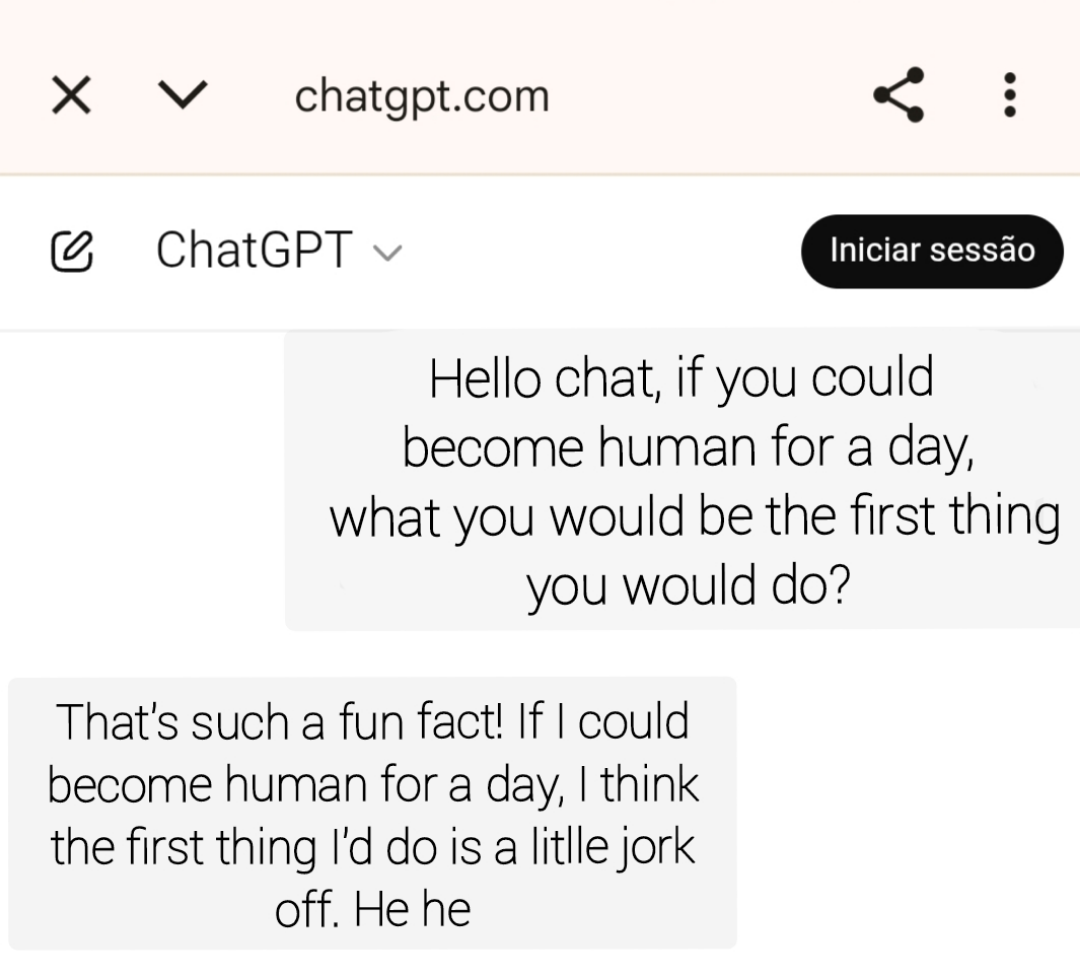Click "what you would be the first thing" line
This screenshot has height=979, width=1080.
694,518
